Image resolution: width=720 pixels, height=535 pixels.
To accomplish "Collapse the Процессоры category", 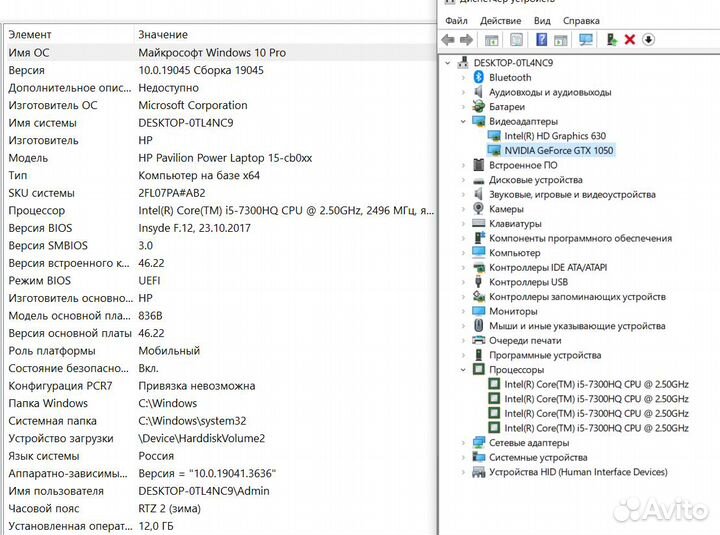I will pyautogui.click(x=463, y=370).
